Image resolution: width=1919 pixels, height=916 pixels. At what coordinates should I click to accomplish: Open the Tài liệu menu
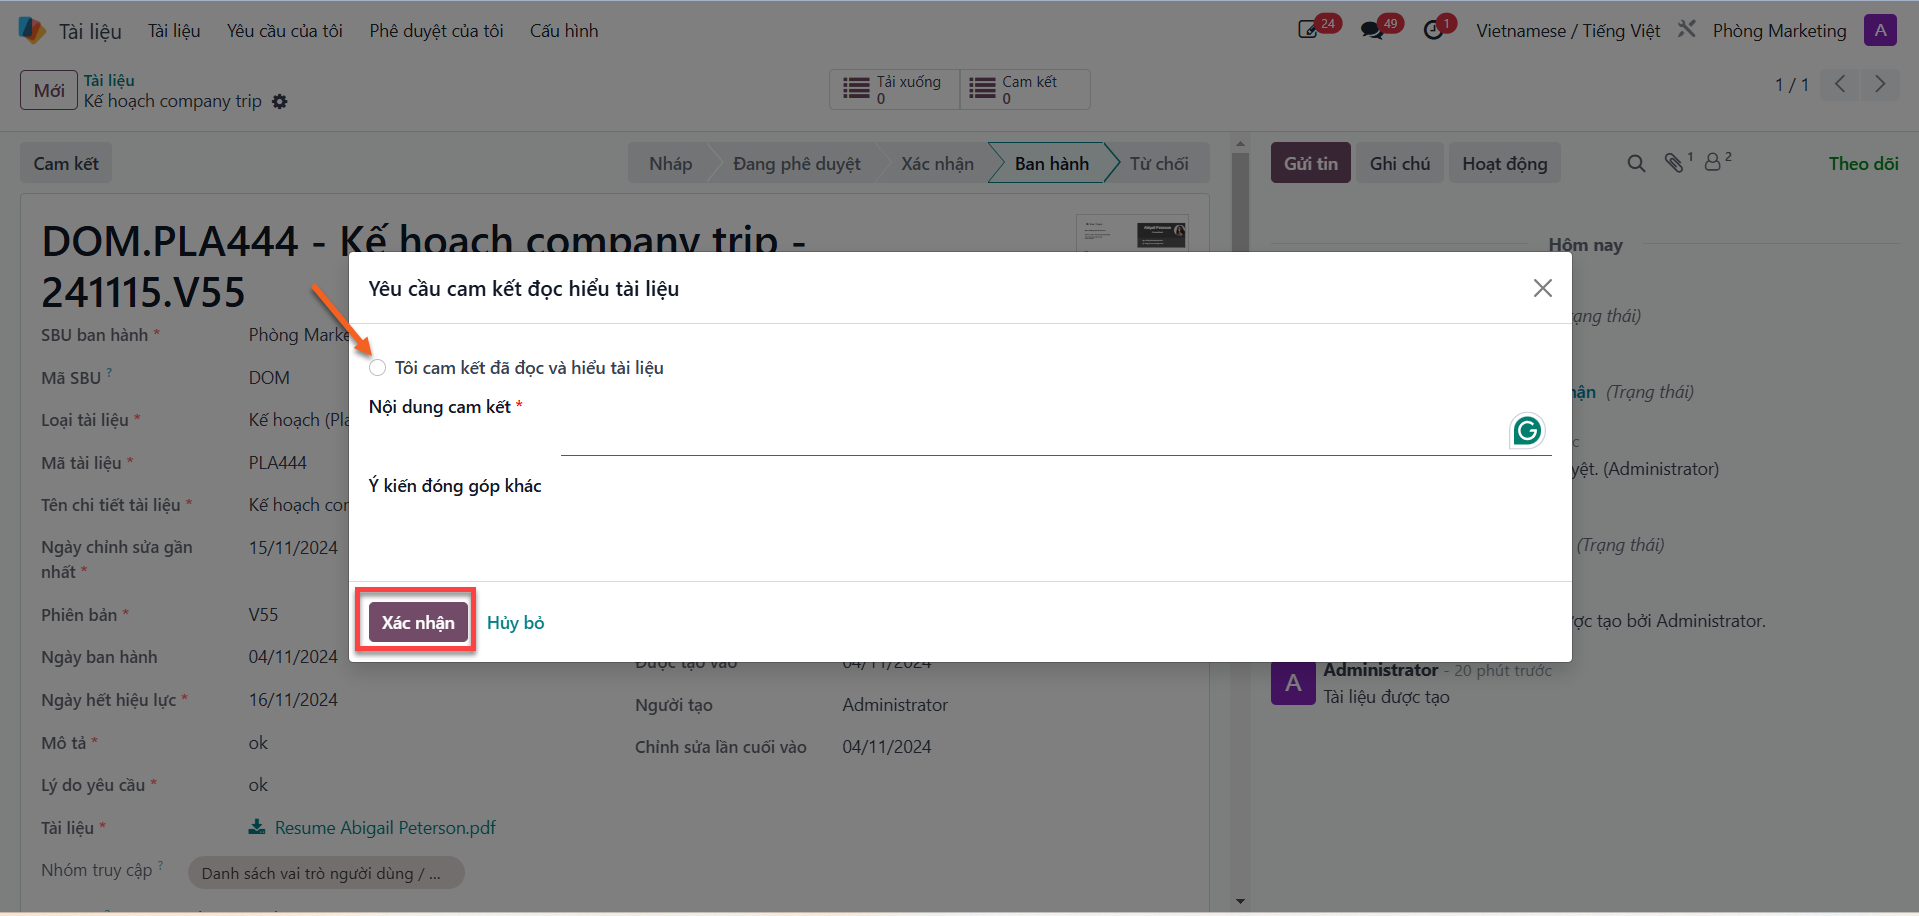pos(174,31)
